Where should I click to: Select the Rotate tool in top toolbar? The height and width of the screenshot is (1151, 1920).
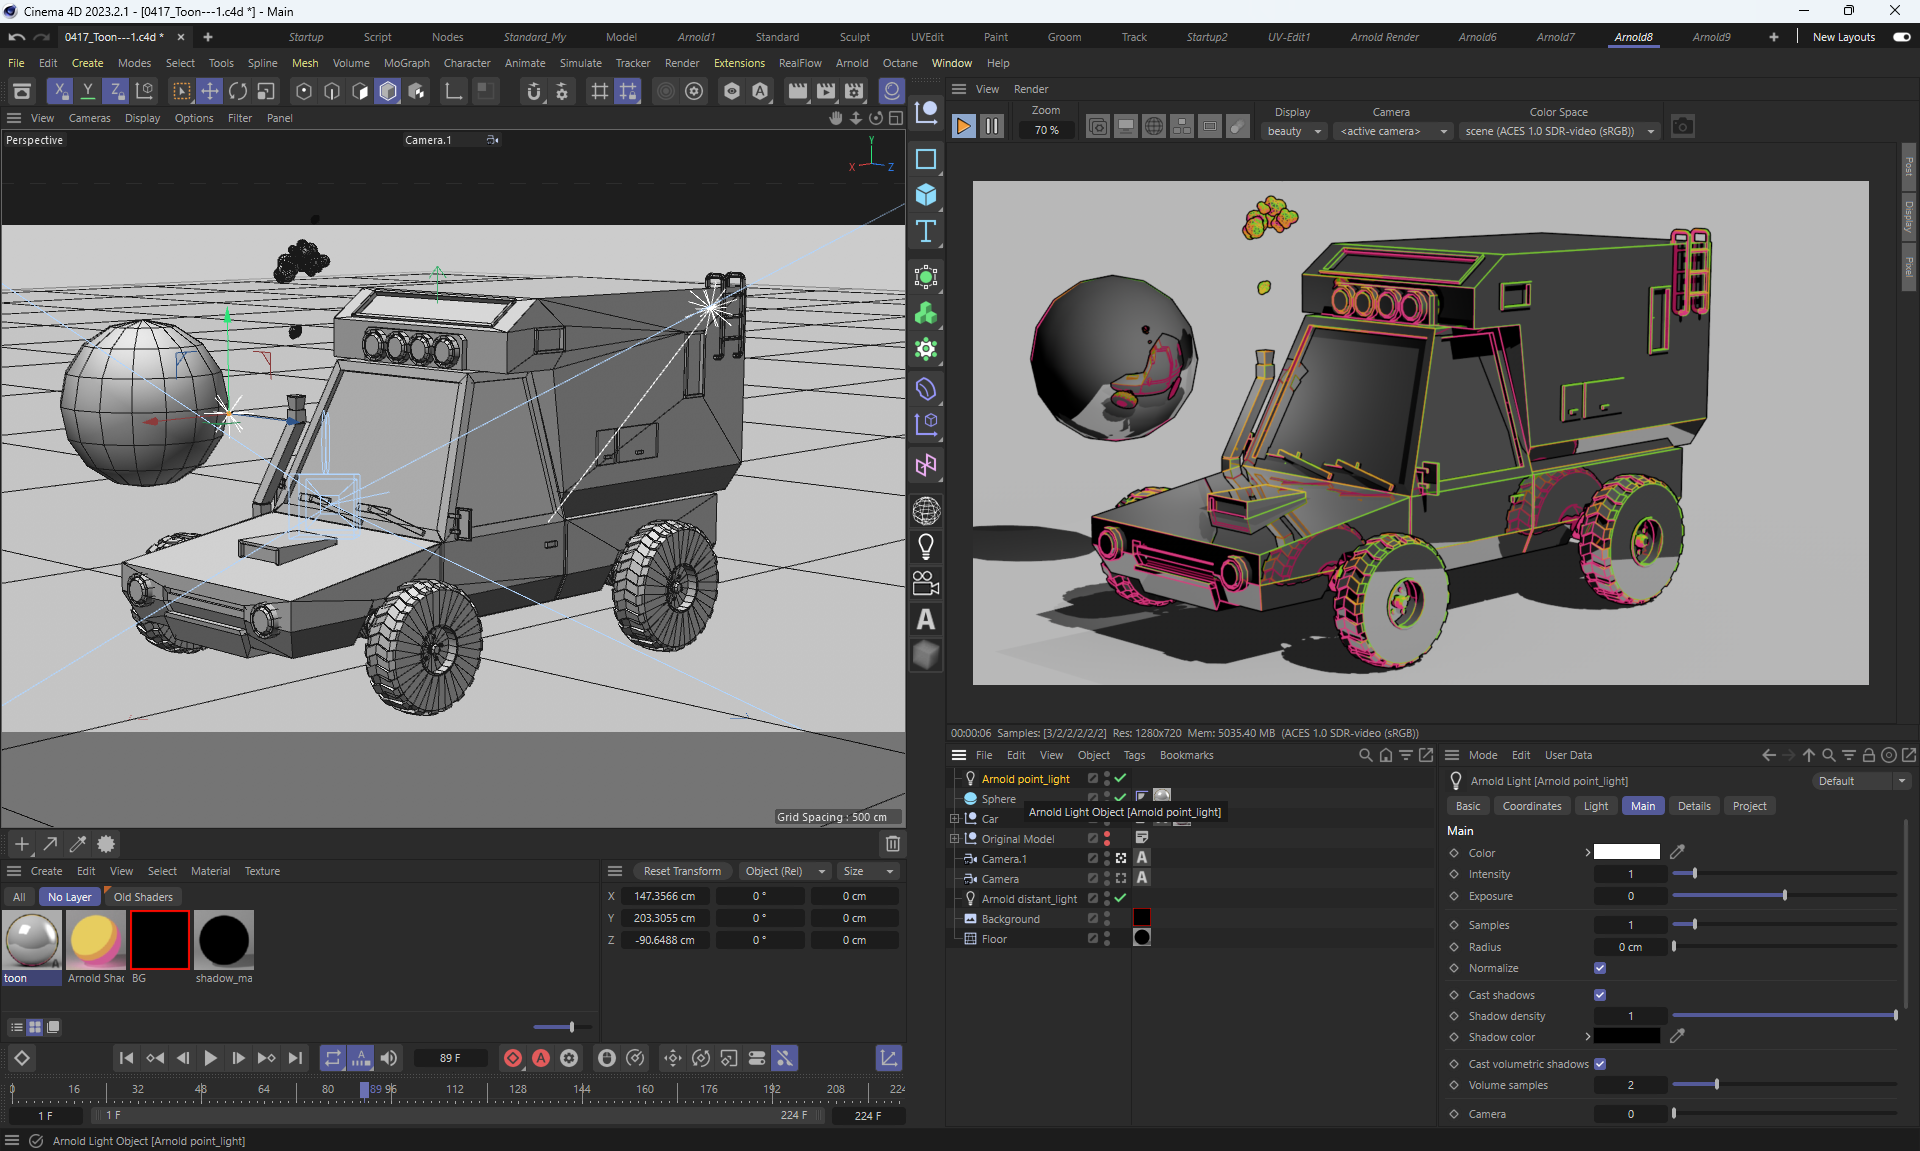point(238,92)
